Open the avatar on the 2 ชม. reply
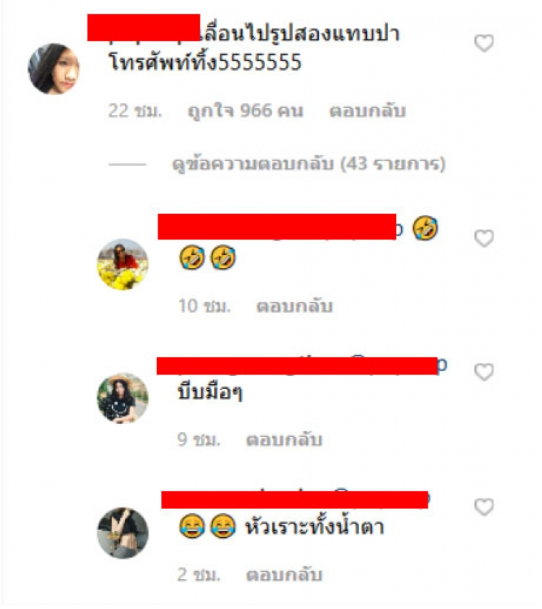This screenshot has width=542, height=609. (x=122, y=533)
